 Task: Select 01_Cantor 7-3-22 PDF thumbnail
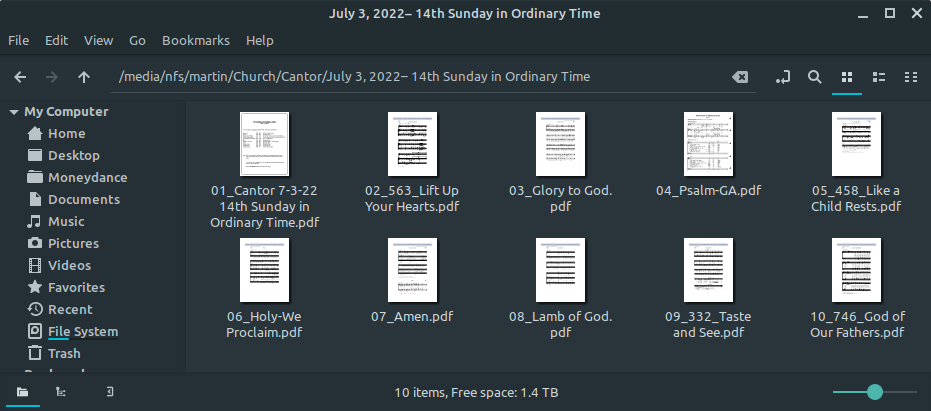click(264, 144)
